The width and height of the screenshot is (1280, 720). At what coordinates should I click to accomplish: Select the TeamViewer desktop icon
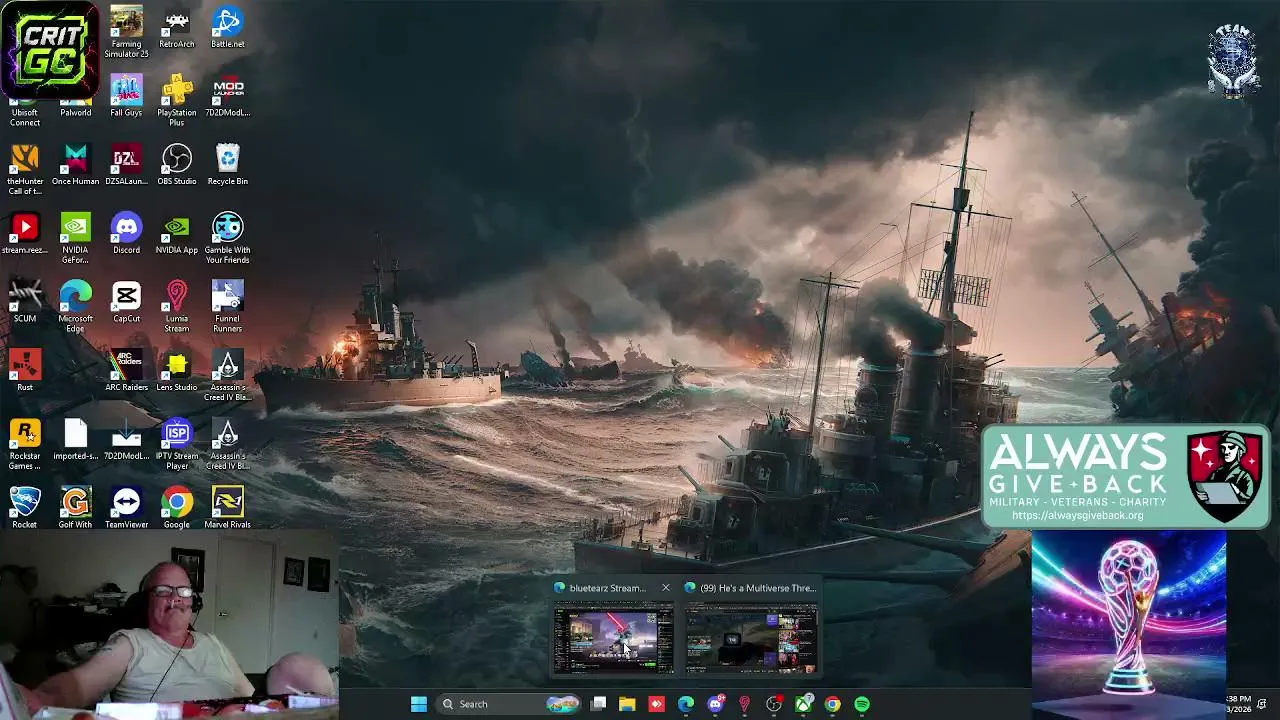pyautogui.click(x=126, y=508)
